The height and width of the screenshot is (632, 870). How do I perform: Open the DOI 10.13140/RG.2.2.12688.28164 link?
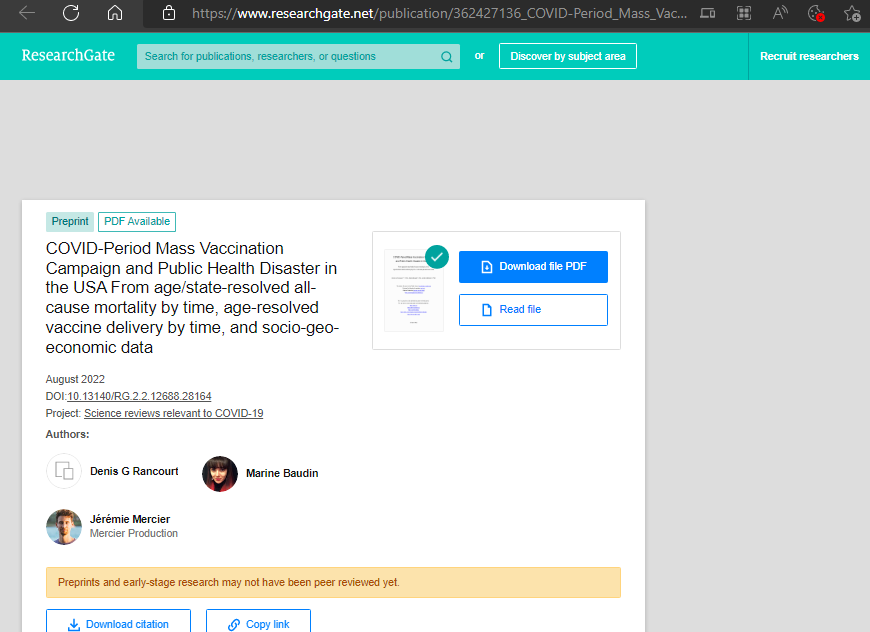pos(139,396)
